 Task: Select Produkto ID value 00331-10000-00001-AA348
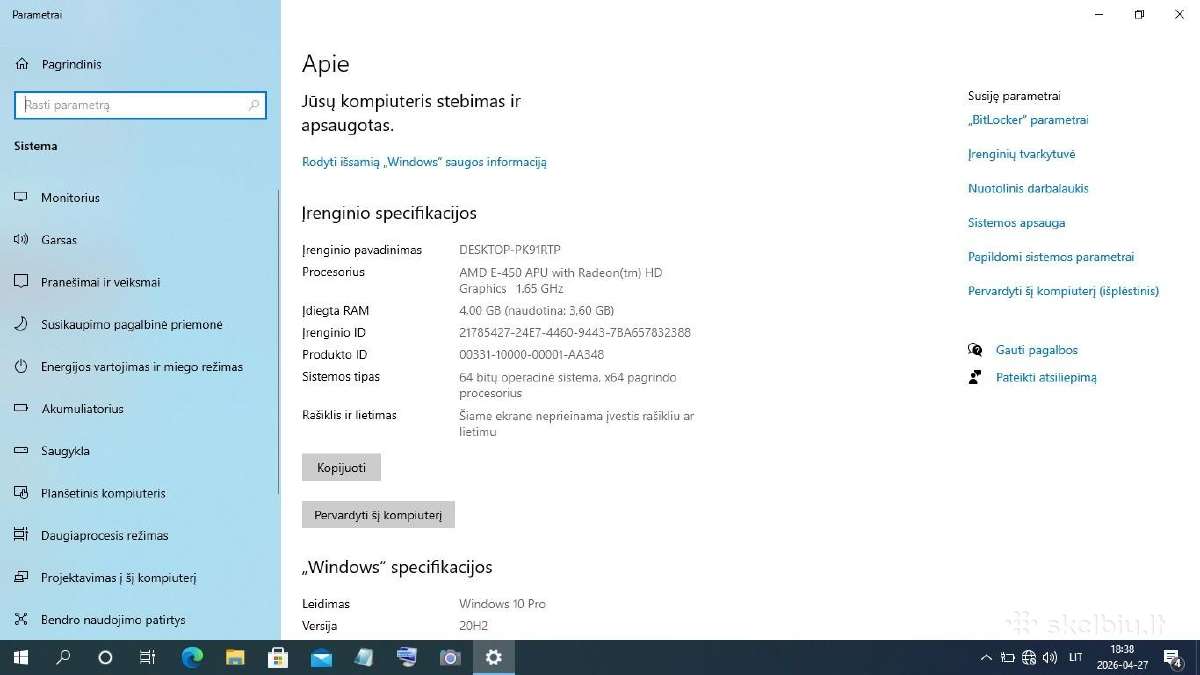pos(531,355)
